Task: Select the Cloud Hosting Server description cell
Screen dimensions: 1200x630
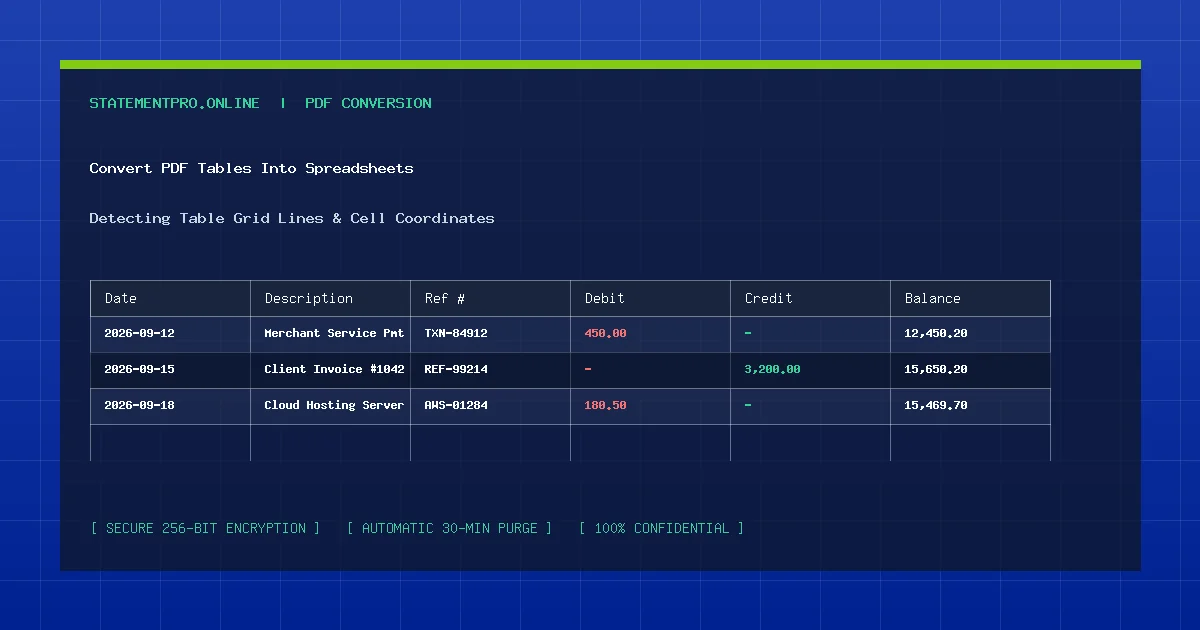Action: pos(330,406)
